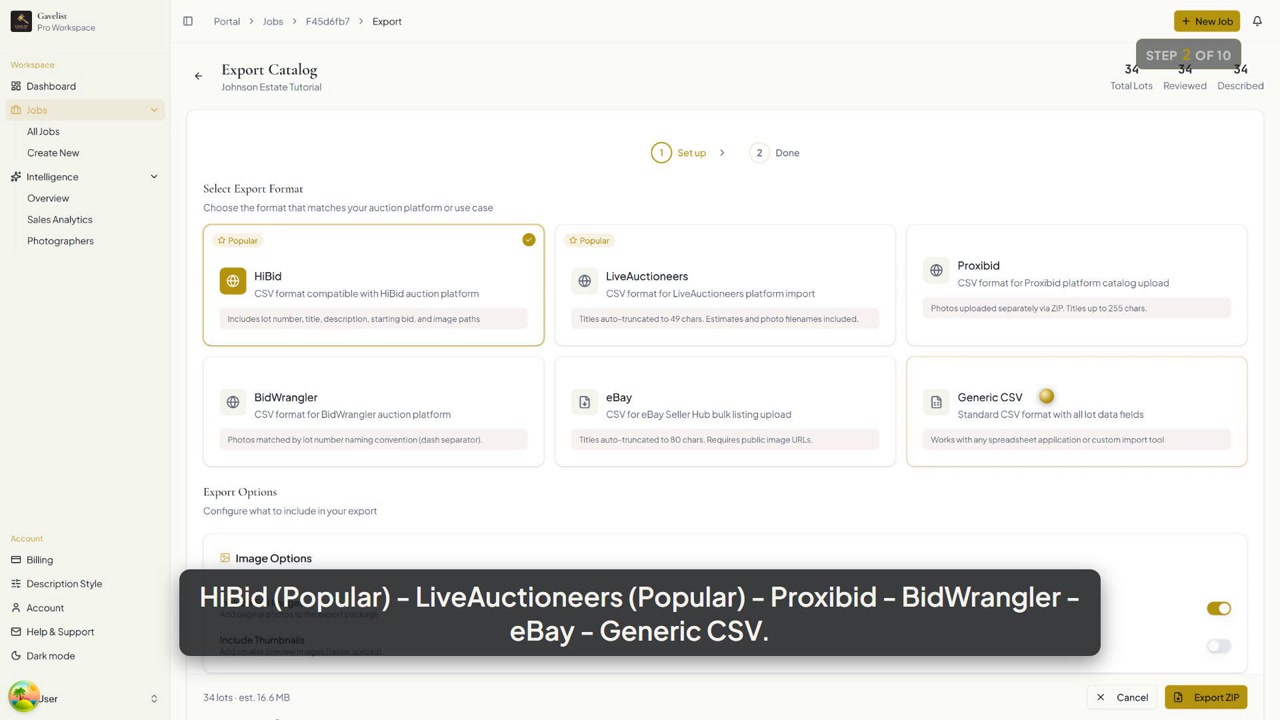1280x720 pixels.
Task: Click the Gavelist logo icon
Action: coord(21,21)
